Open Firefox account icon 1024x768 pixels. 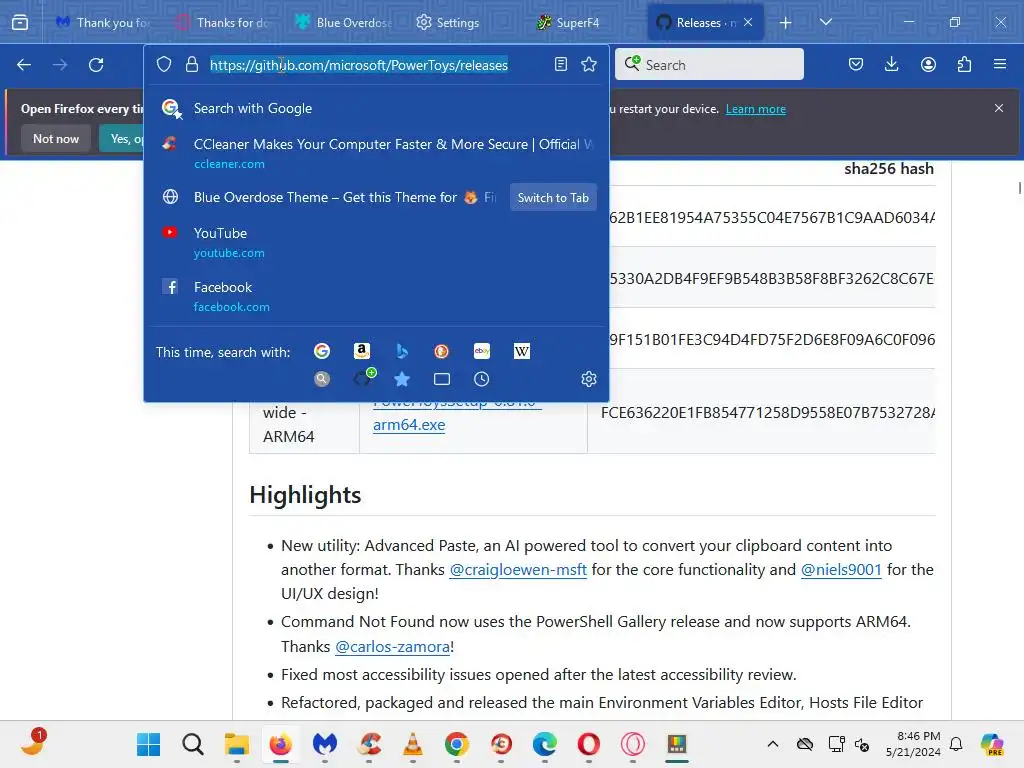928,64
